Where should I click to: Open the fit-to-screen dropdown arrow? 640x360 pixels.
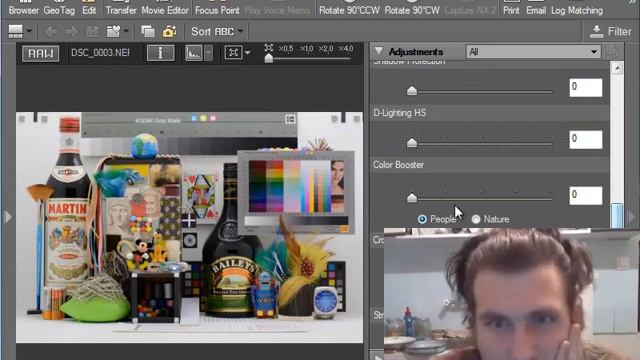pos(247,53)
